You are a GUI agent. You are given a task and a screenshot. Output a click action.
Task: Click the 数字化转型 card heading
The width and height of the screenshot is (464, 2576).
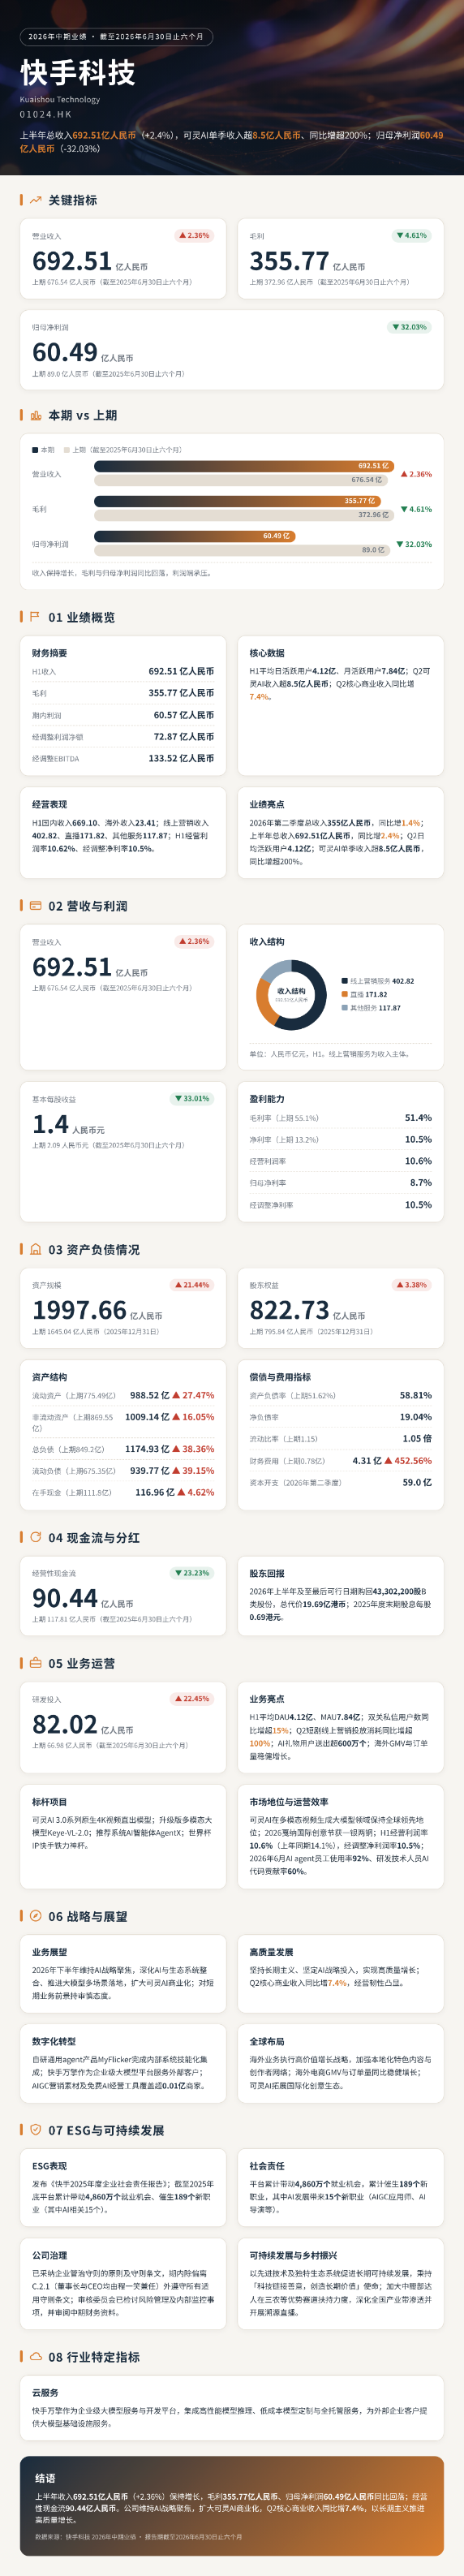(54, 2042)
